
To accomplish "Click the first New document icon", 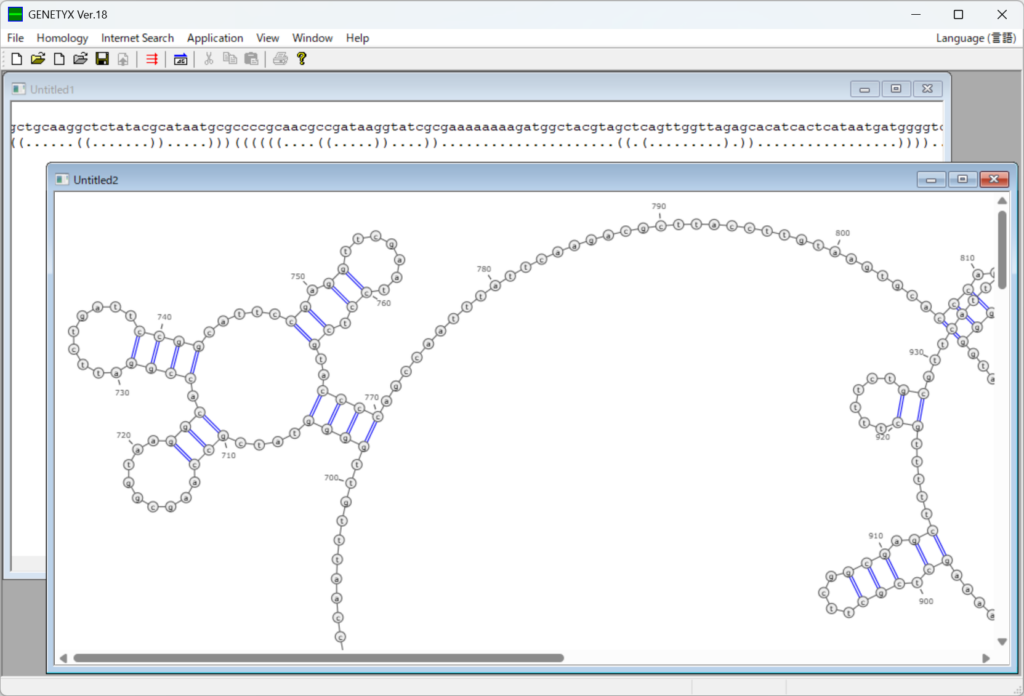I will point(16,59).
